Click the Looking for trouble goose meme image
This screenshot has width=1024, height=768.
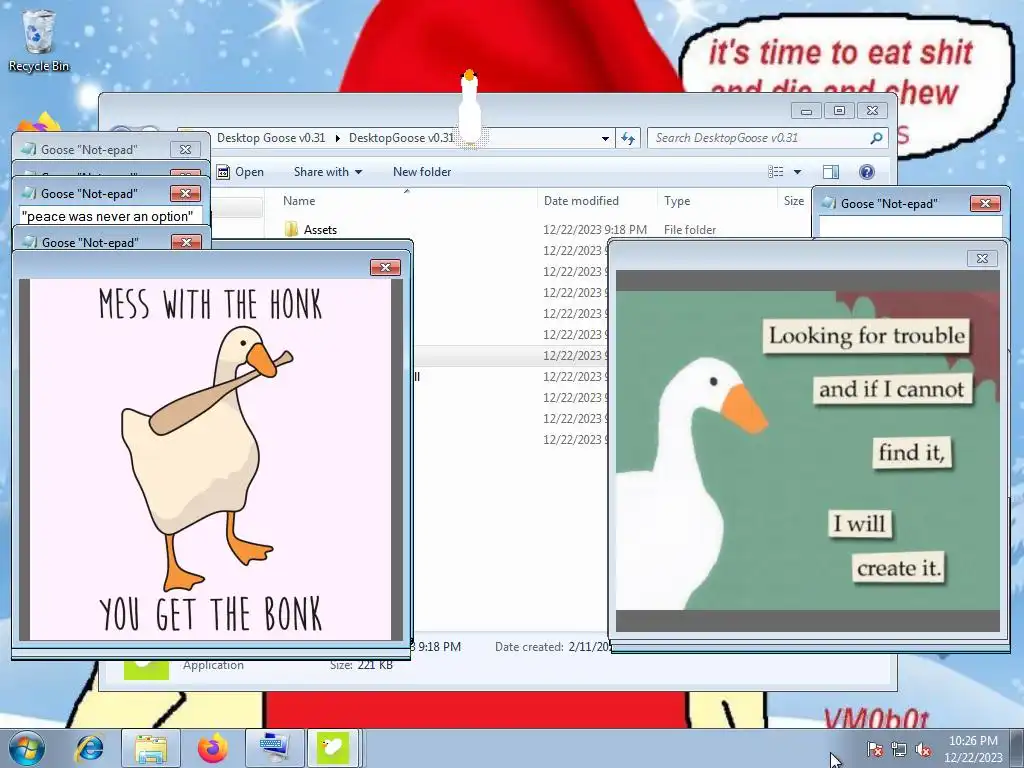click(808, 451)
